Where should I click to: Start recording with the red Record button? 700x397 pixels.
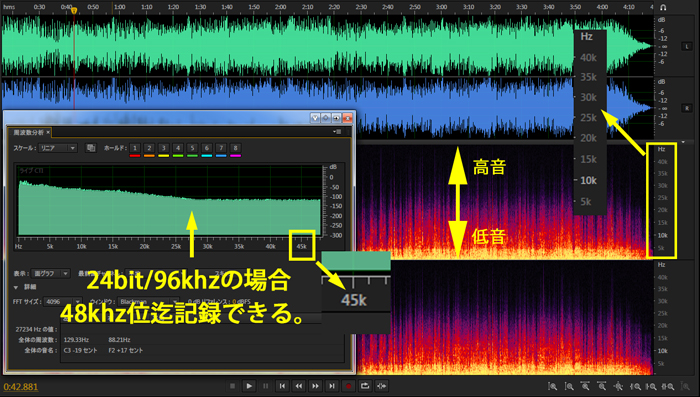point(348,386)
